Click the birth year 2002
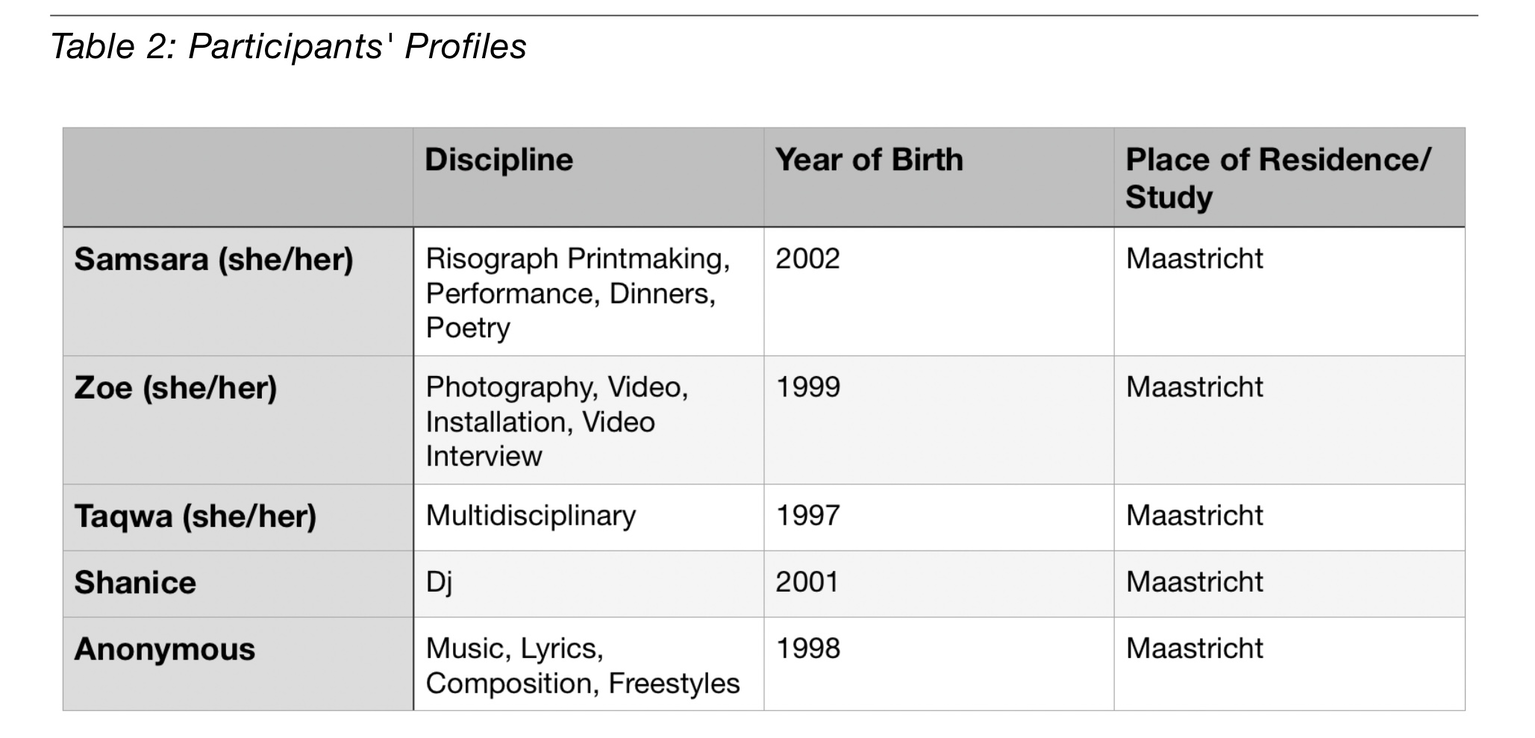1535x738 pixels. [808, 259]
